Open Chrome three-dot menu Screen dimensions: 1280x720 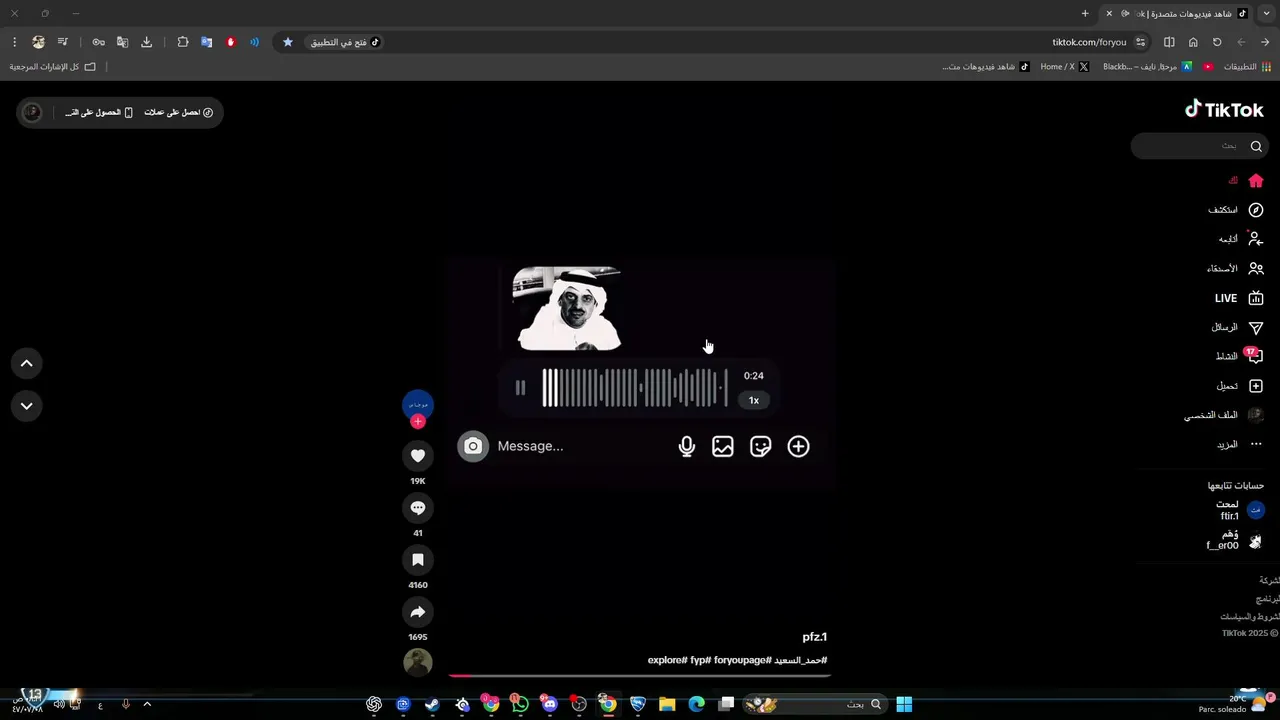tap(14, 42)
